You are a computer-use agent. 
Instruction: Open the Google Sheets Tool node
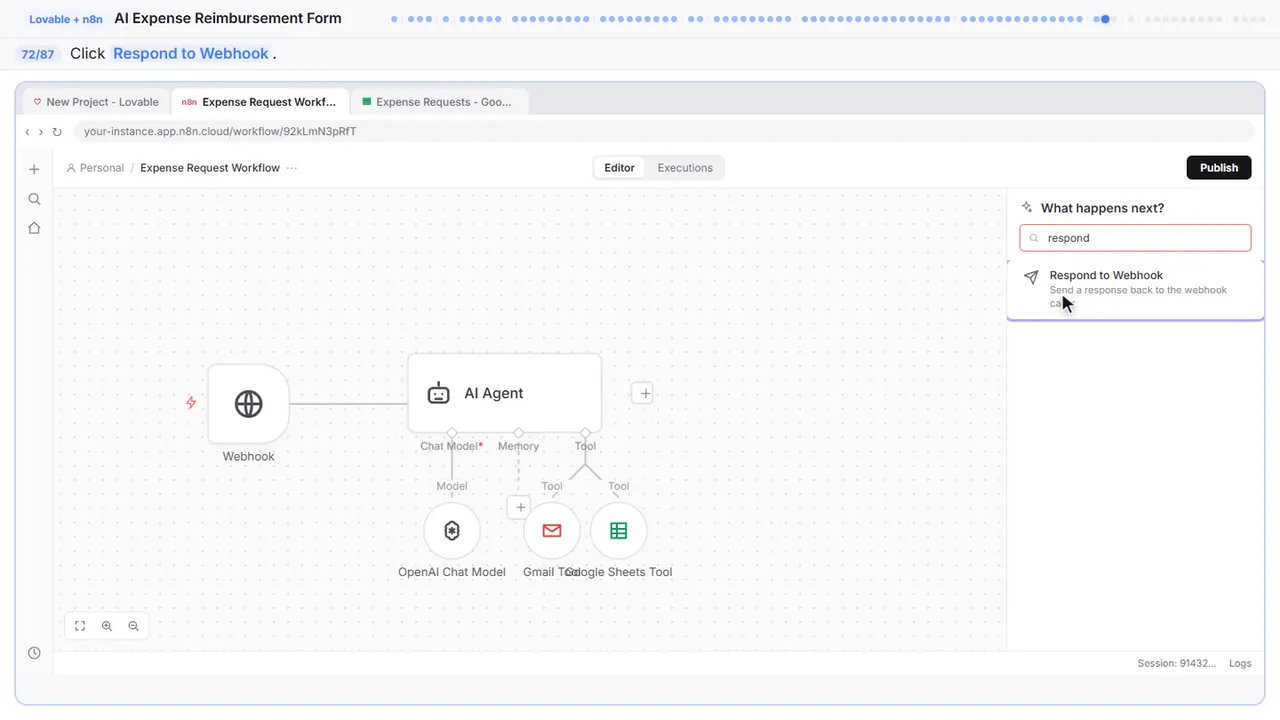point(619,531)
